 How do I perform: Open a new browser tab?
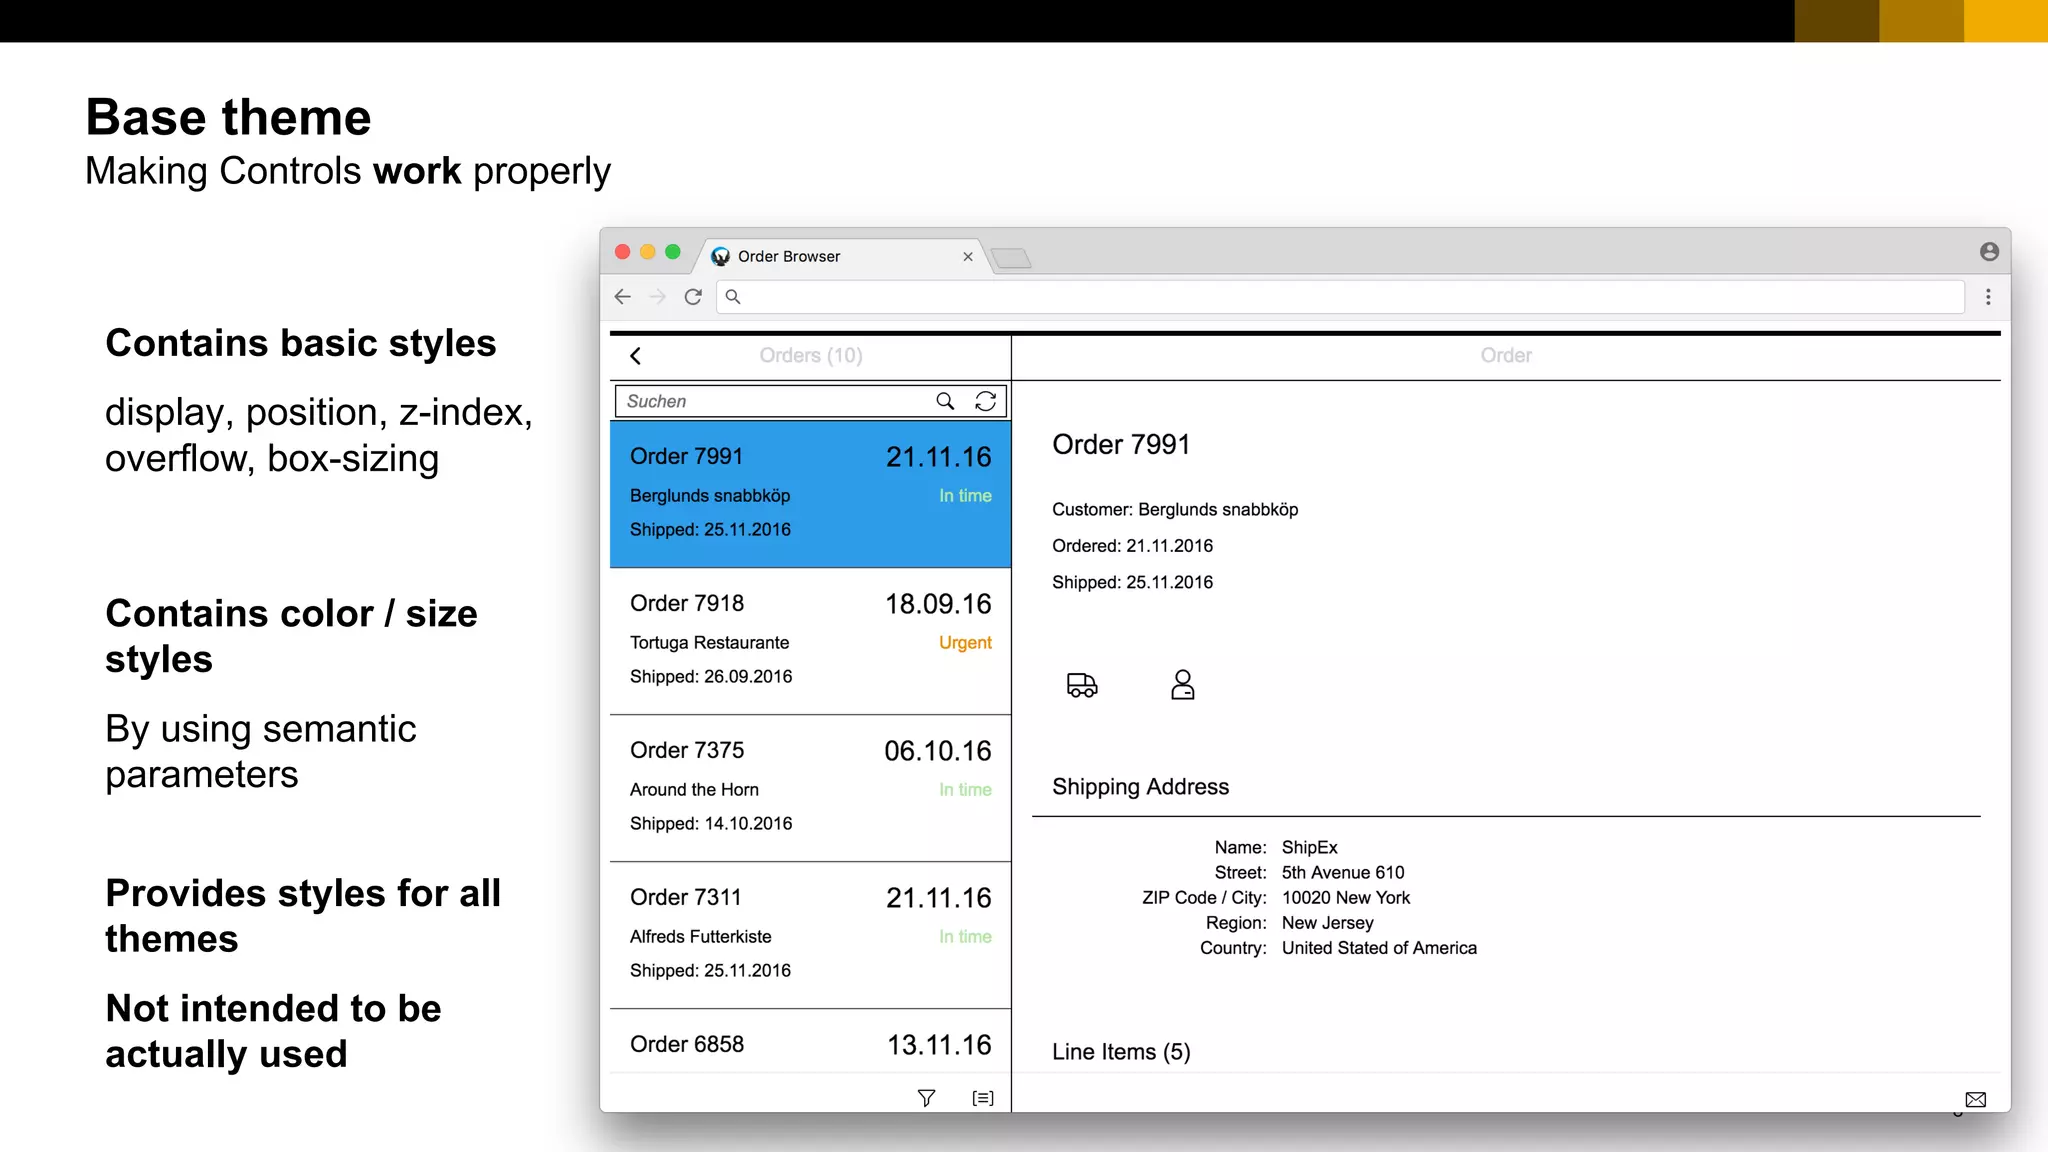1011,258
